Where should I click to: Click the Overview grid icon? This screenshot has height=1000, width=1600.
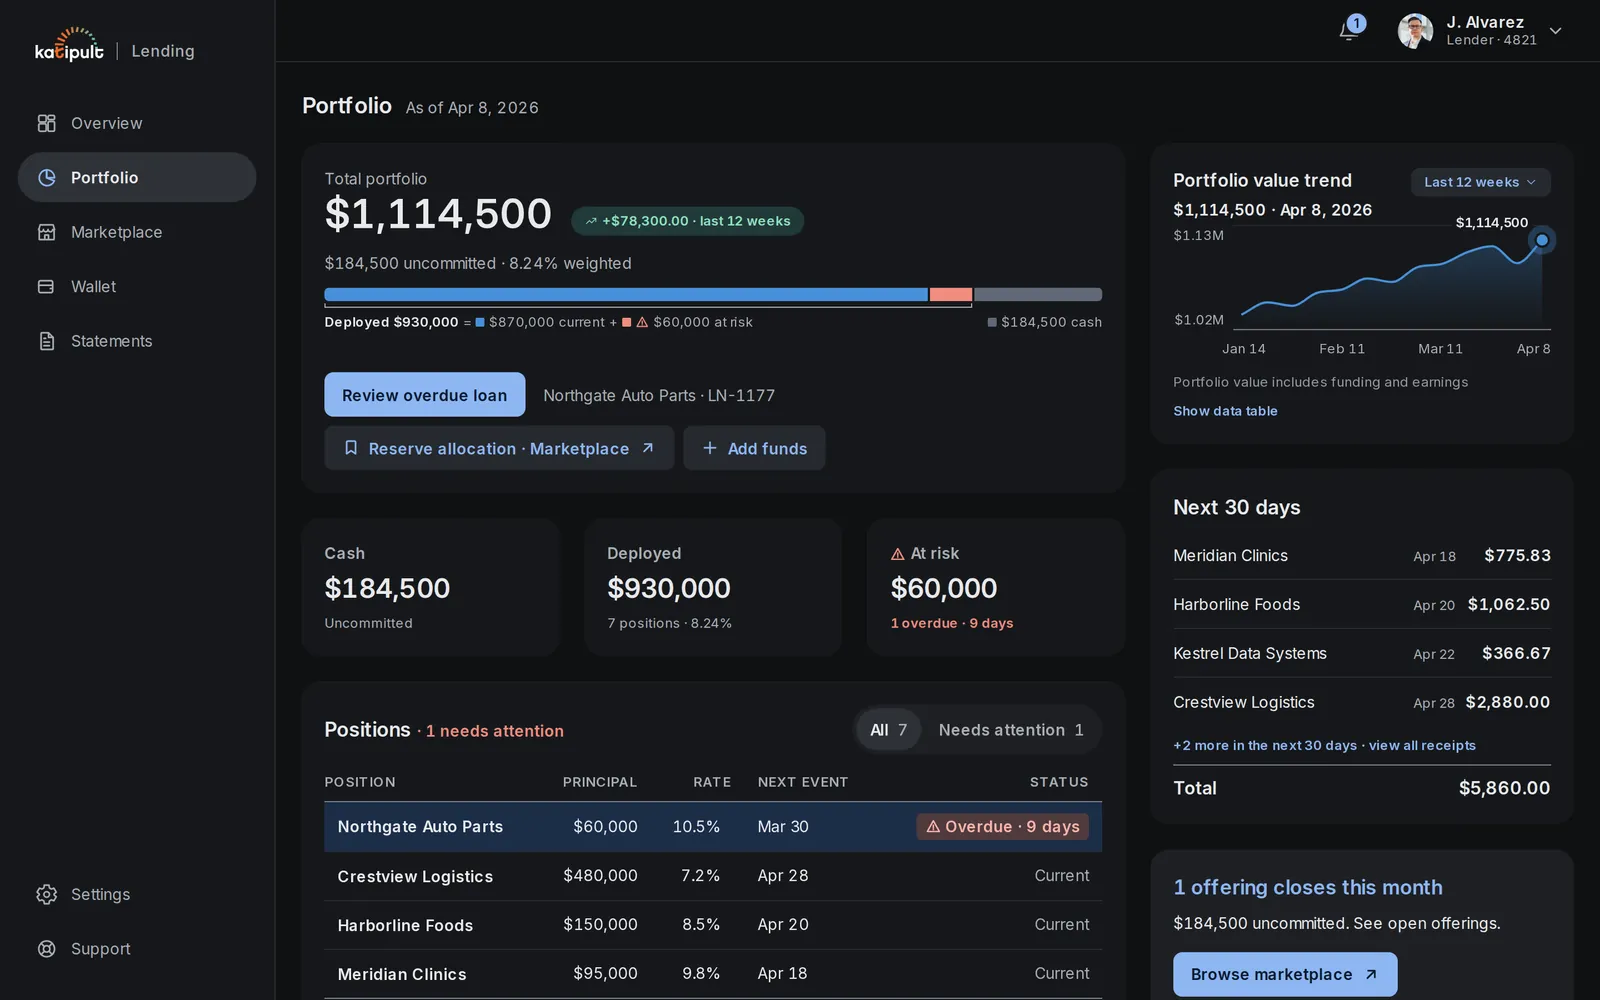click(x=47, y=123)
